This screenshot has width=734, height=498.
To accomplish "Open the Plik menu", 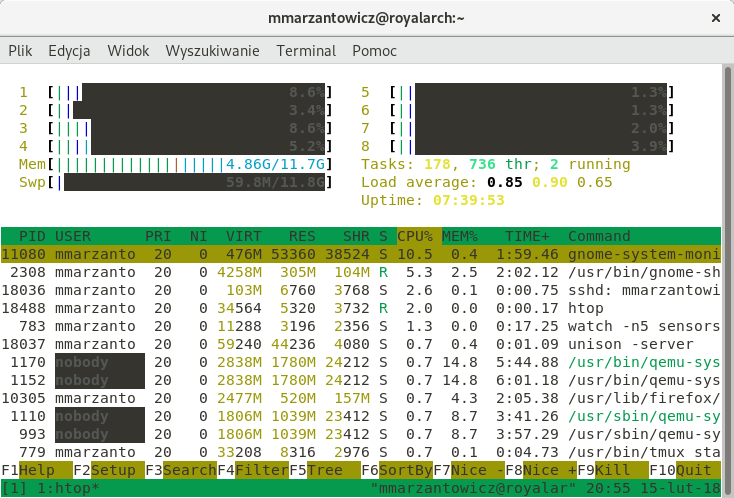I will [x=20, y=51].
